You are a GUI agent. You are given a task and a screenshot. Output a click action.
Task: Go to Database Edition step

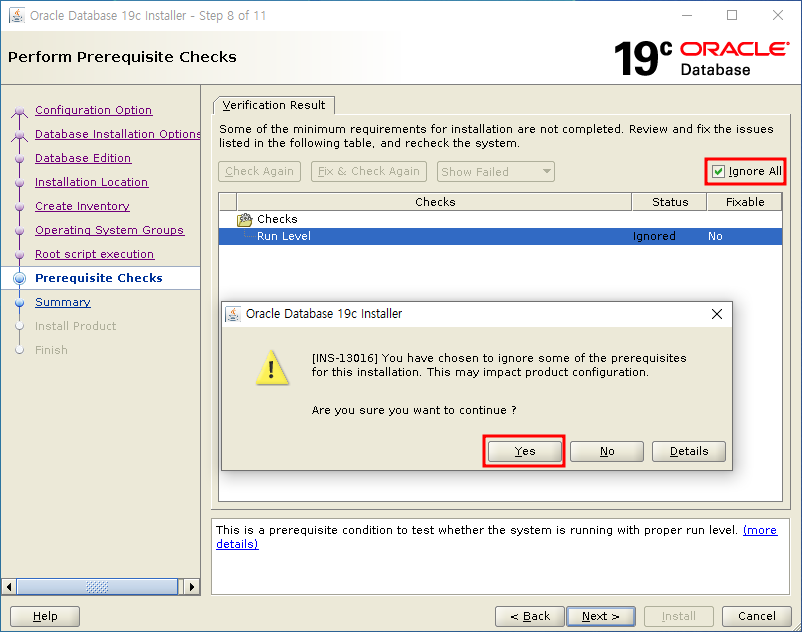tap(83, 158)
